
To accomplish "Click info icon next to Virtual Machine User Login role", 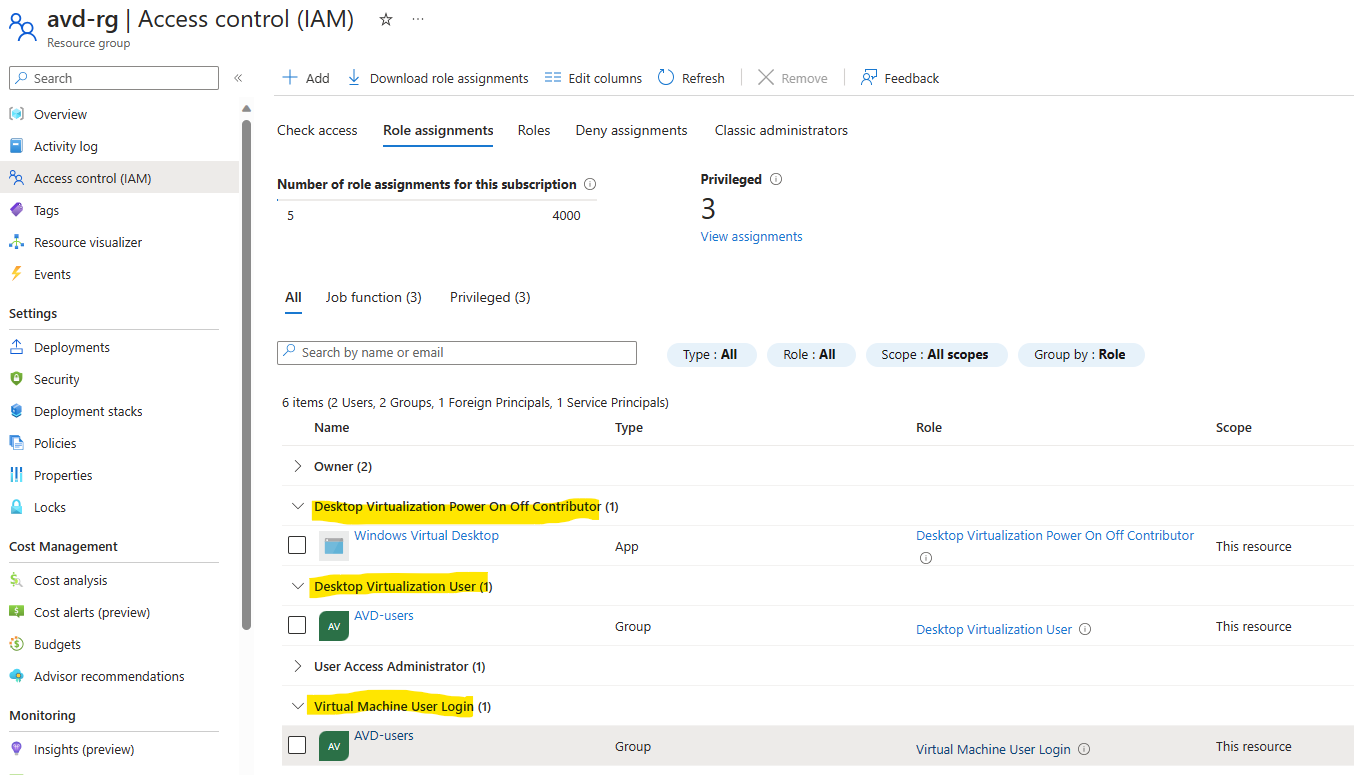I will point(1084,749).
